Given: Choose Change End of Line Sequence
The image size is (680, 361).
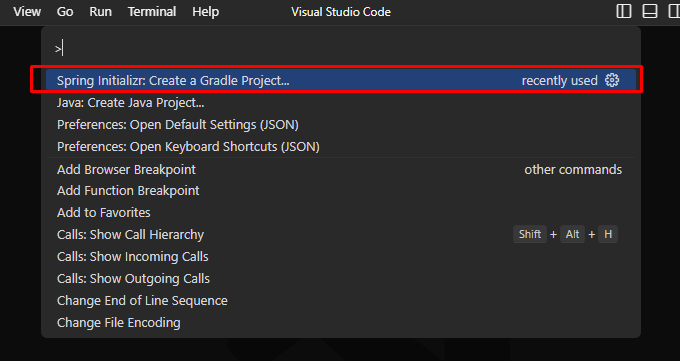Looking at the screenshot, I should tap(341, 301).
